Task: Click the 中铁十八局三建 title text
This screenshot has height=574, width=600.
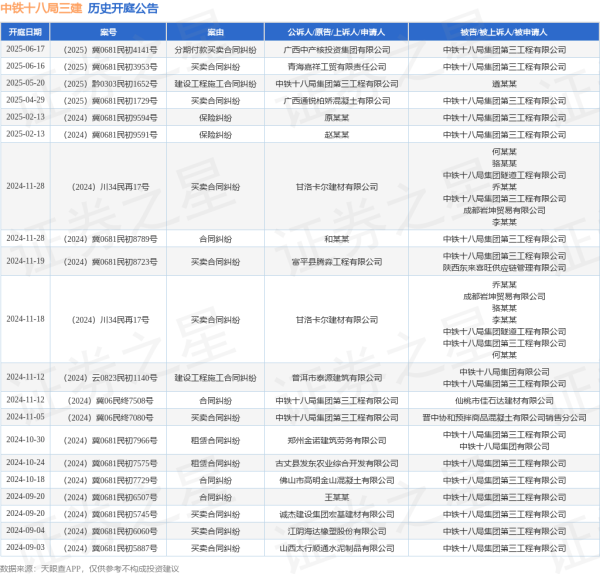Action: pos(41,9)
